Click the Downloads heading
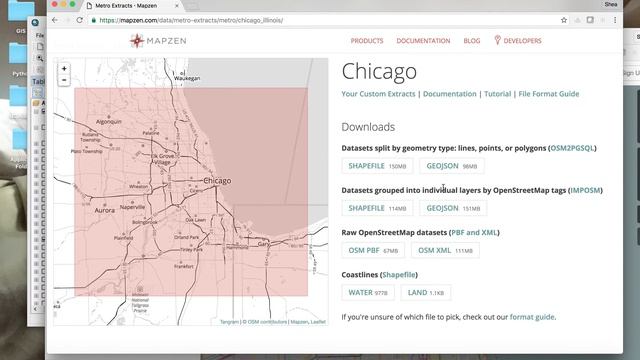This screenshot has height=360, width=640. [368, 127]
